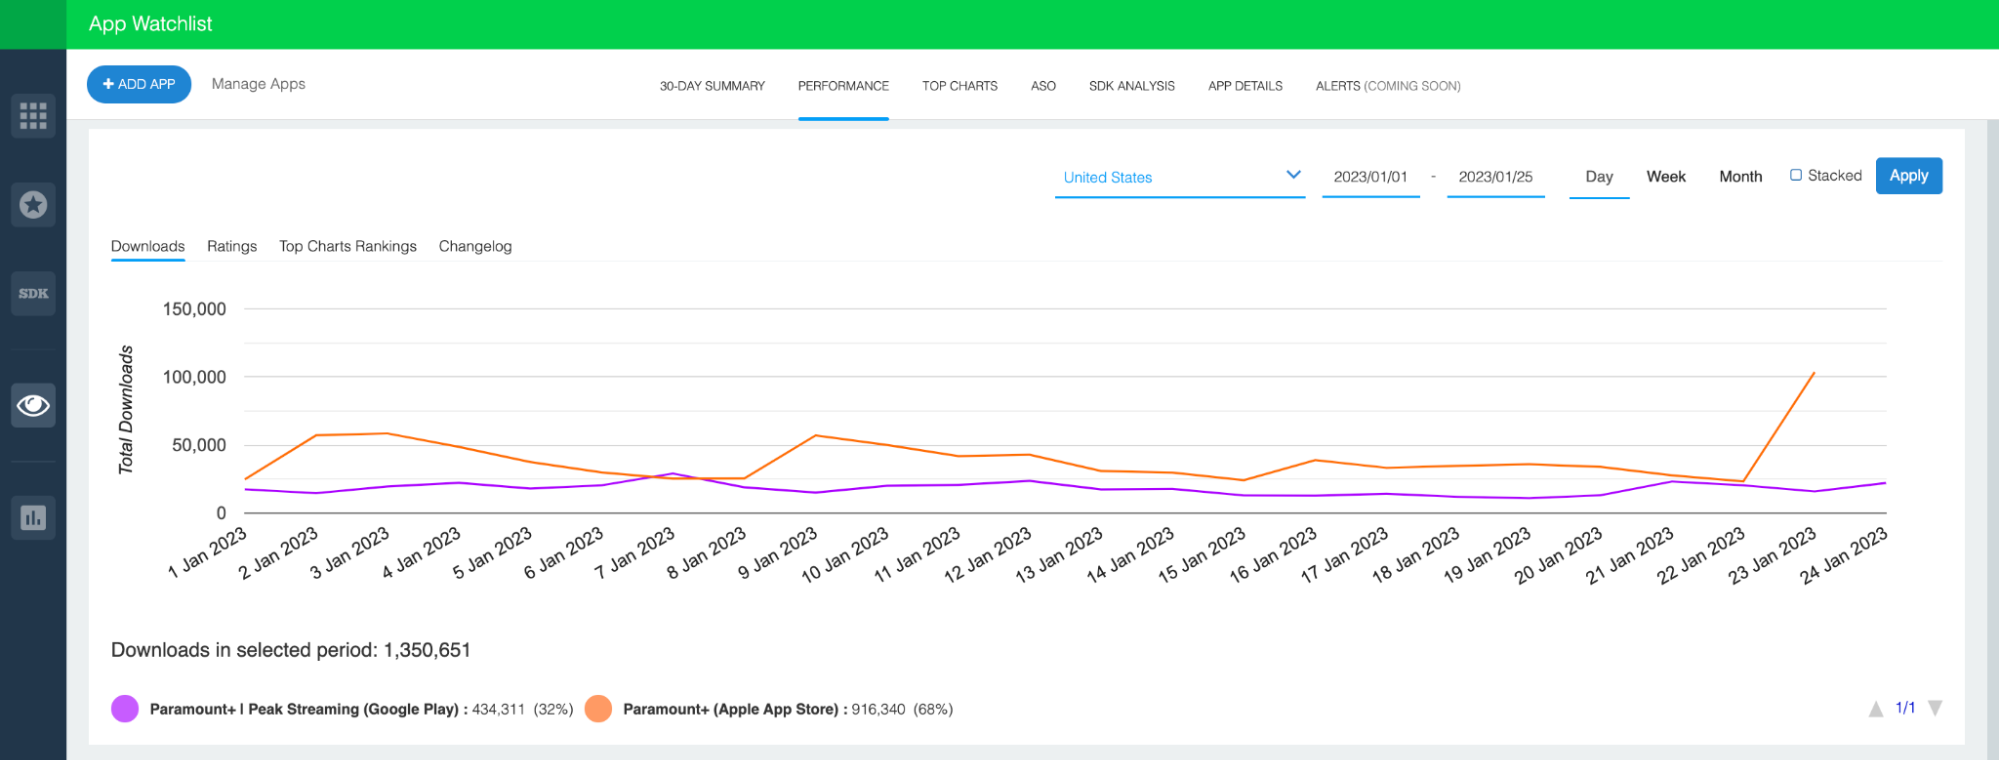Image resolution: width=1999 pixels, height=761 pixels.
Task: Switch to the Ratings sub-tab
Action: pos(232,246)
